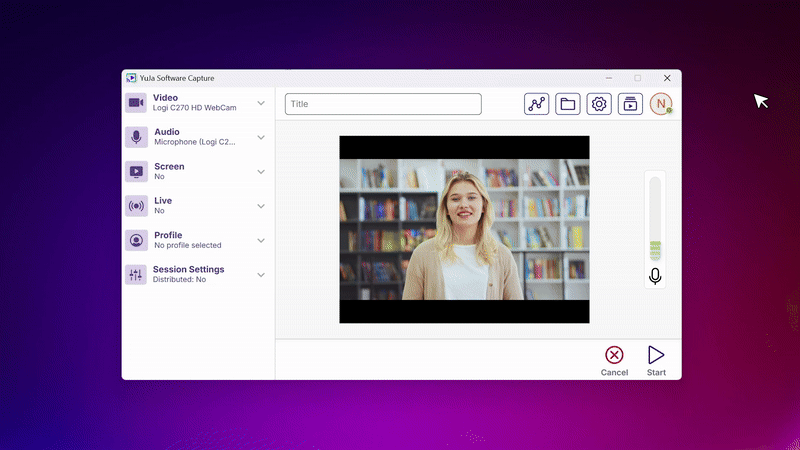Click the Profile person icon in sidebar
The height and width of the screenshot is (450, 800).
click(x=136, y=240)
